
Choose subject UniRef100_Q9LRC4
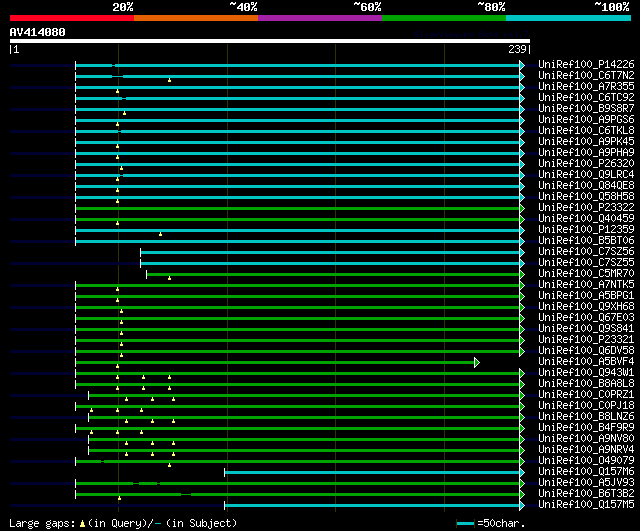[586, 175]
